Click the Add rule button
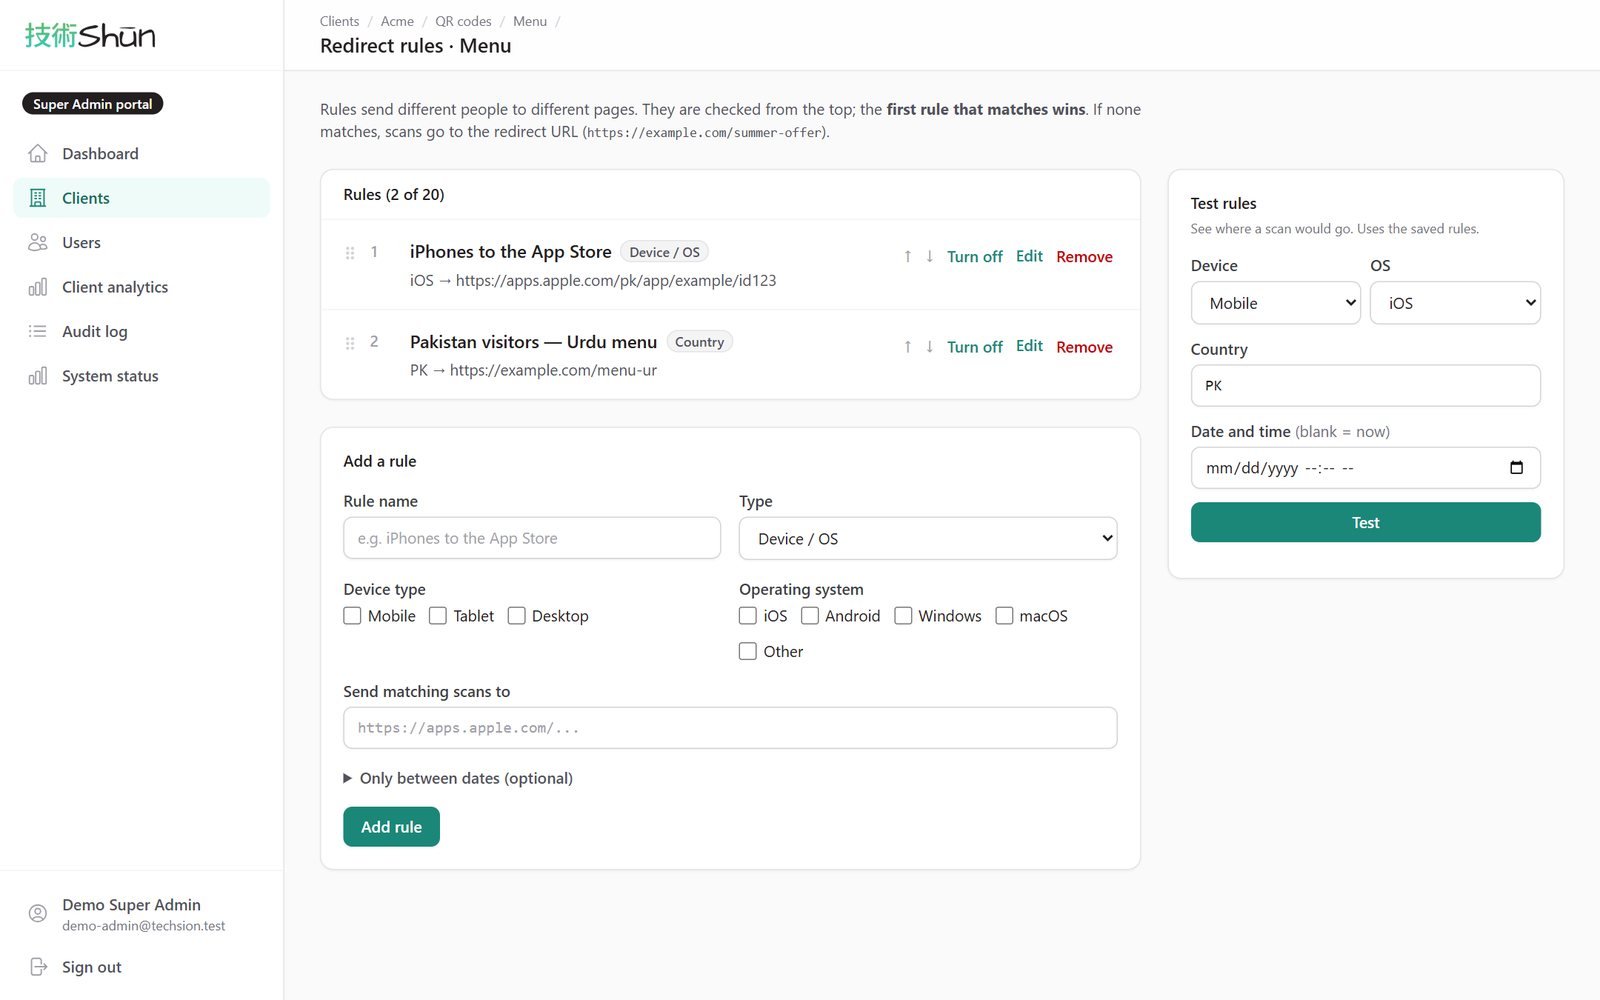Screen dimensions: 1600x1000 (391, 827)
